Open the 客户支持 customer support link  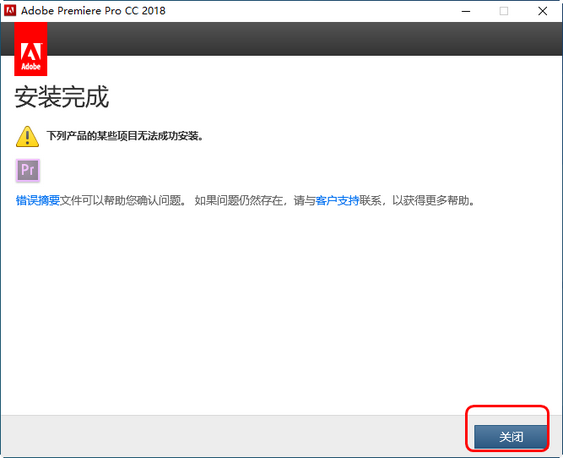(337, 200)
